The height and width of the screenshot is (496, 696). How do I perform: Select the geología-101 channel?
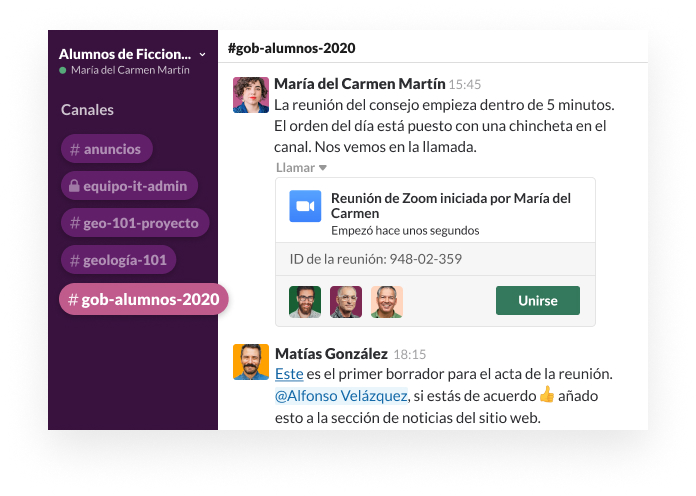[118, 261]
